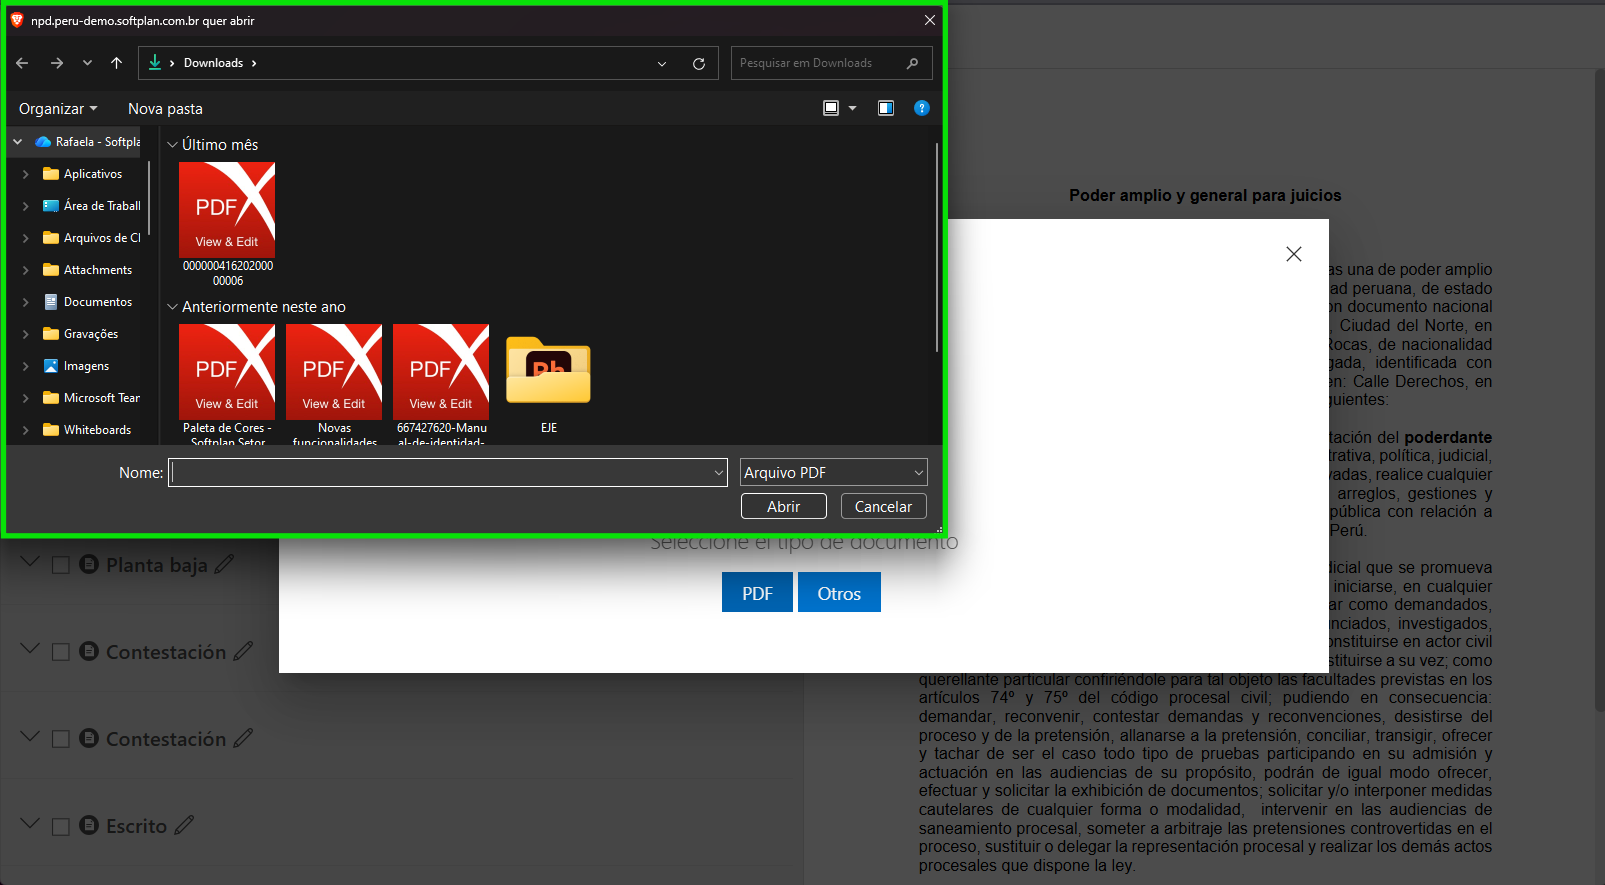Click the Downloads arrow icon in address bar
Viewport: 1605px width, 885px height.
point(155,63)
